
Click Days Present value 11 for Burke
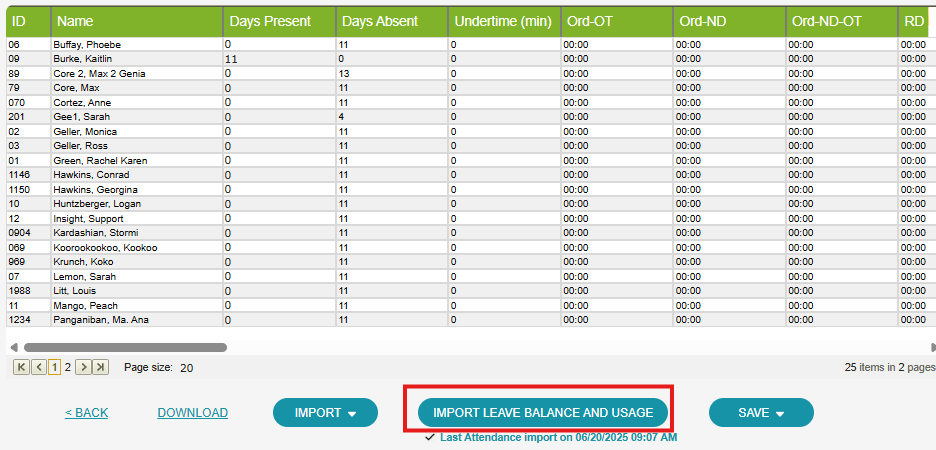point(231,59)
